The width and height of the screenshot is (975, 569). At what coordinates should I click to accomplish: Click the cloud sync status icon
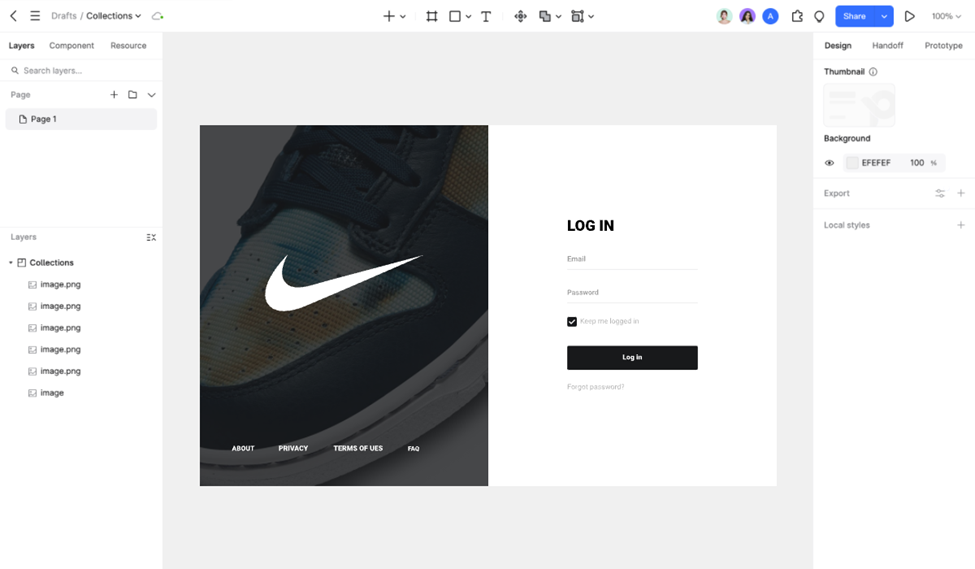[x=158, y=16]
